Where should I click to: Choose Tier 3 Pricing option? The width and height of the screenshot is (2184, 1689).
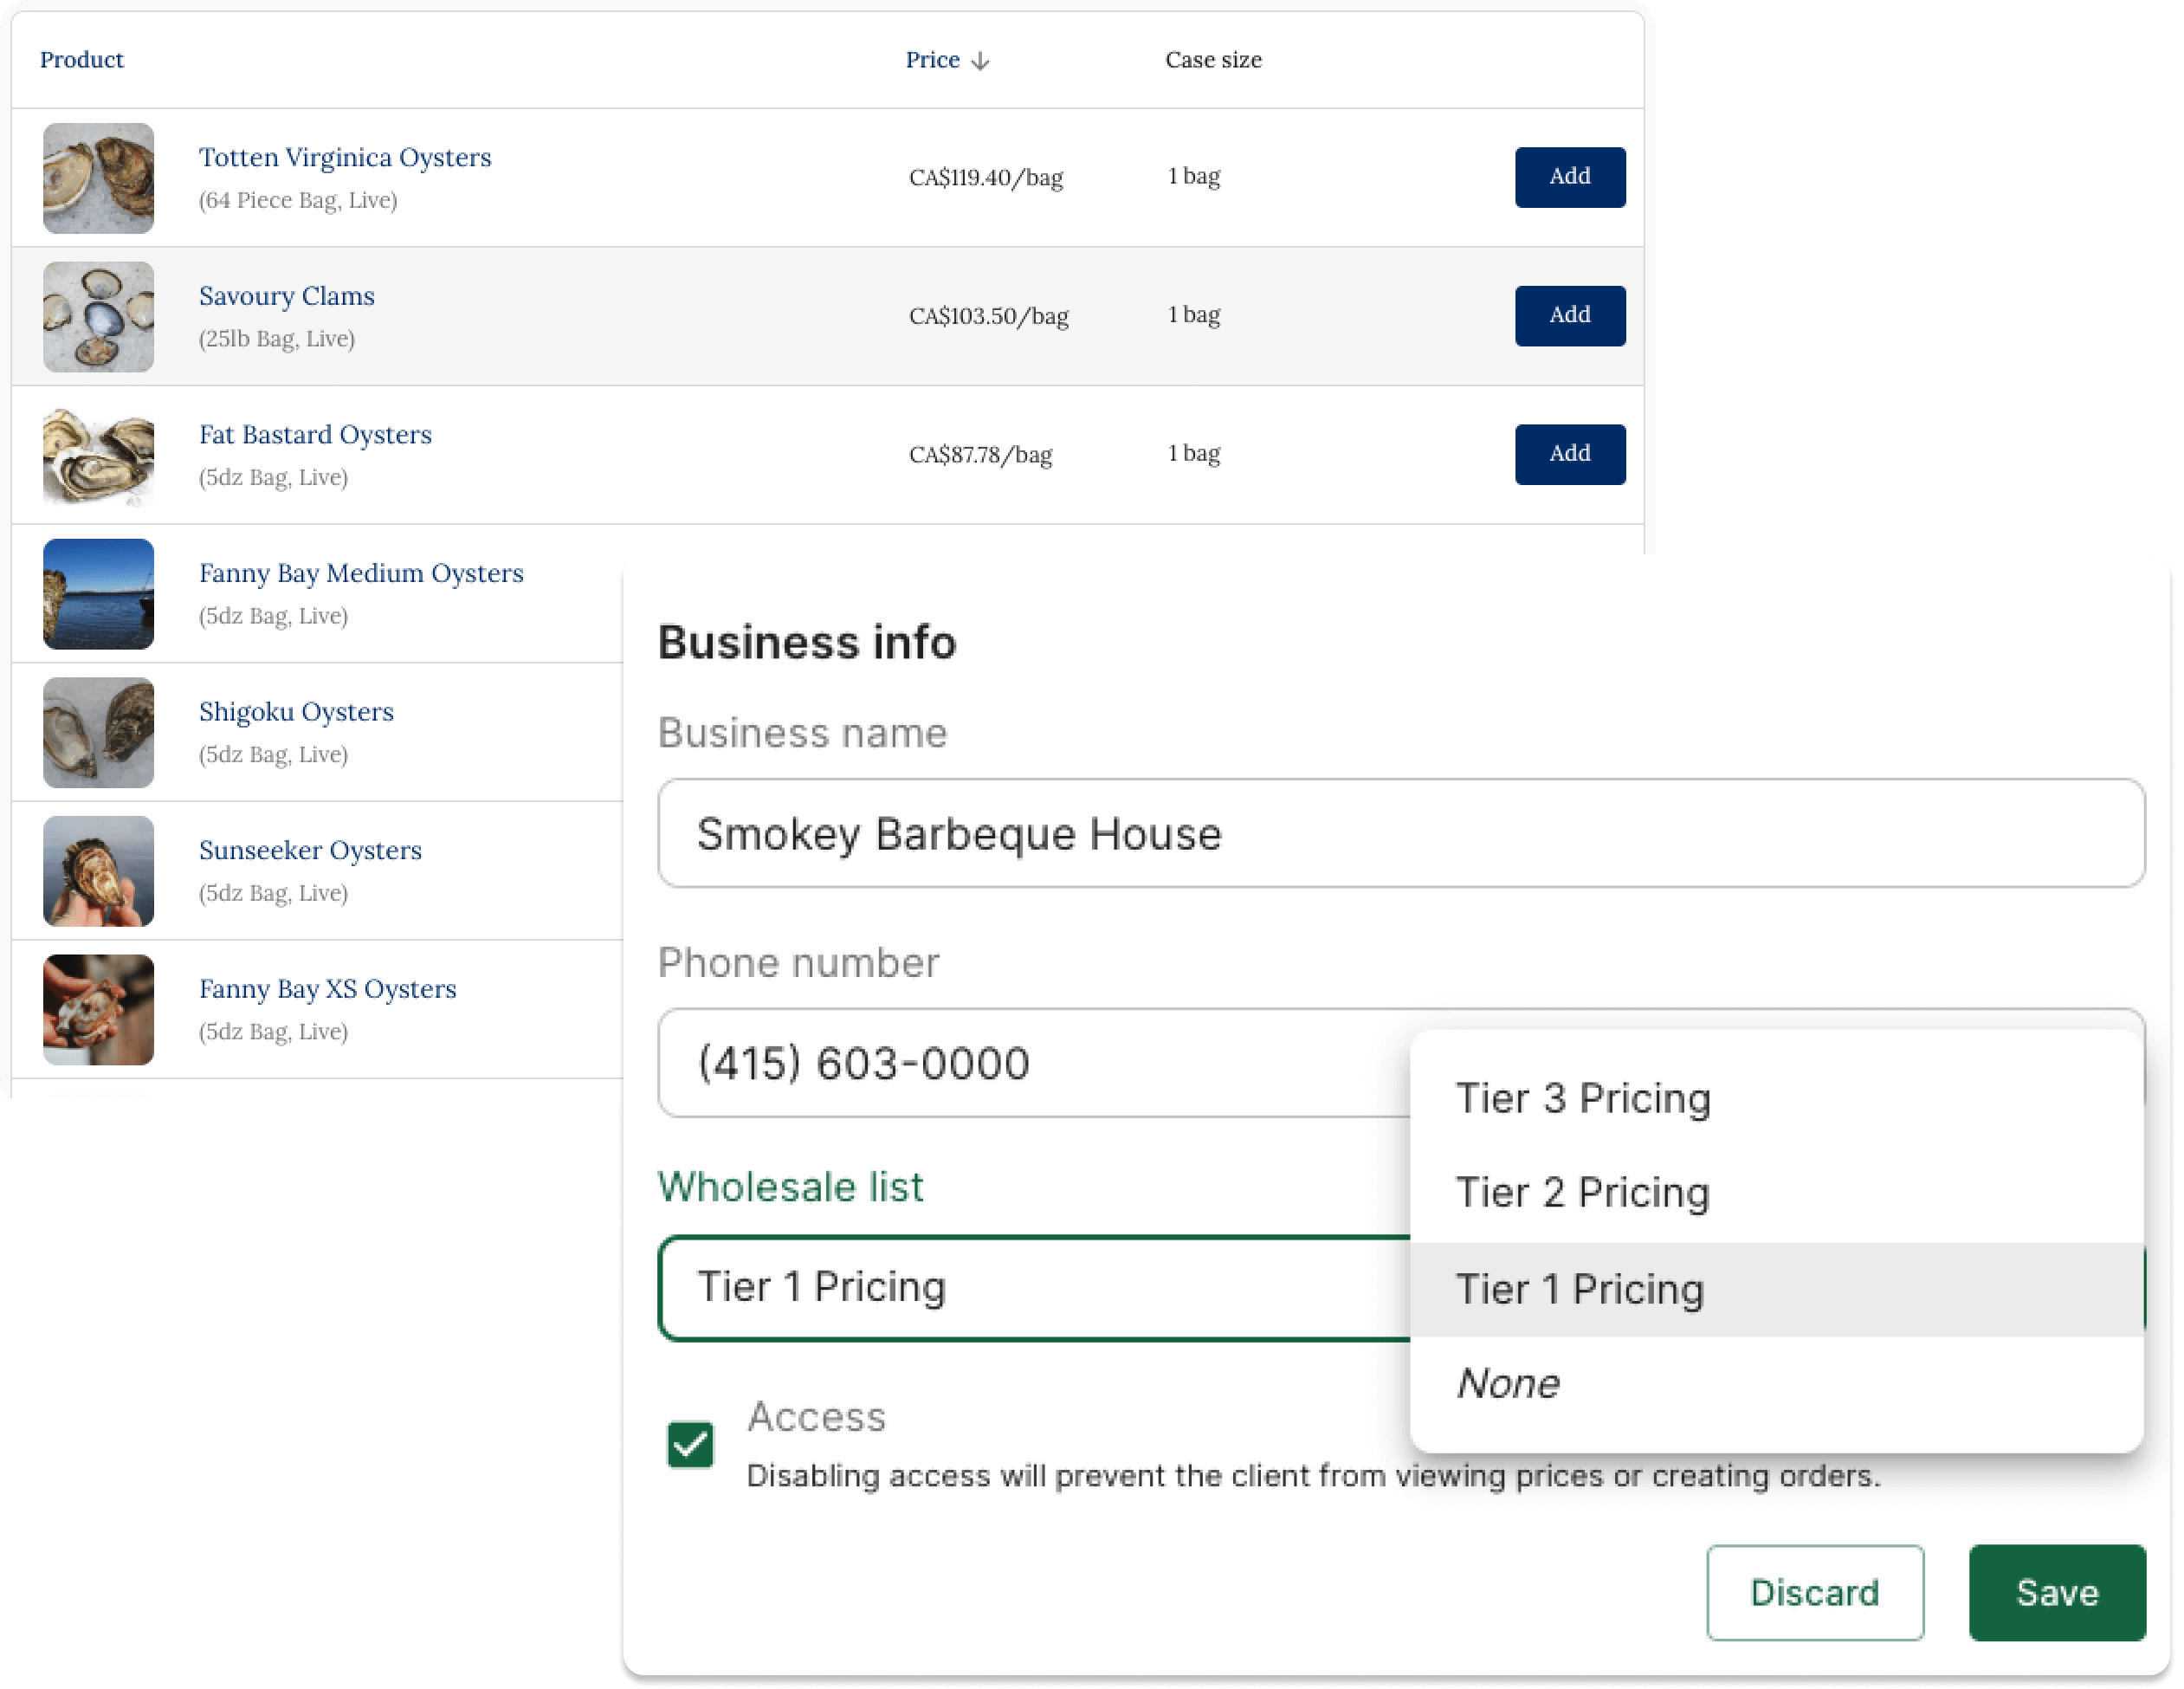point(1776,1098)
